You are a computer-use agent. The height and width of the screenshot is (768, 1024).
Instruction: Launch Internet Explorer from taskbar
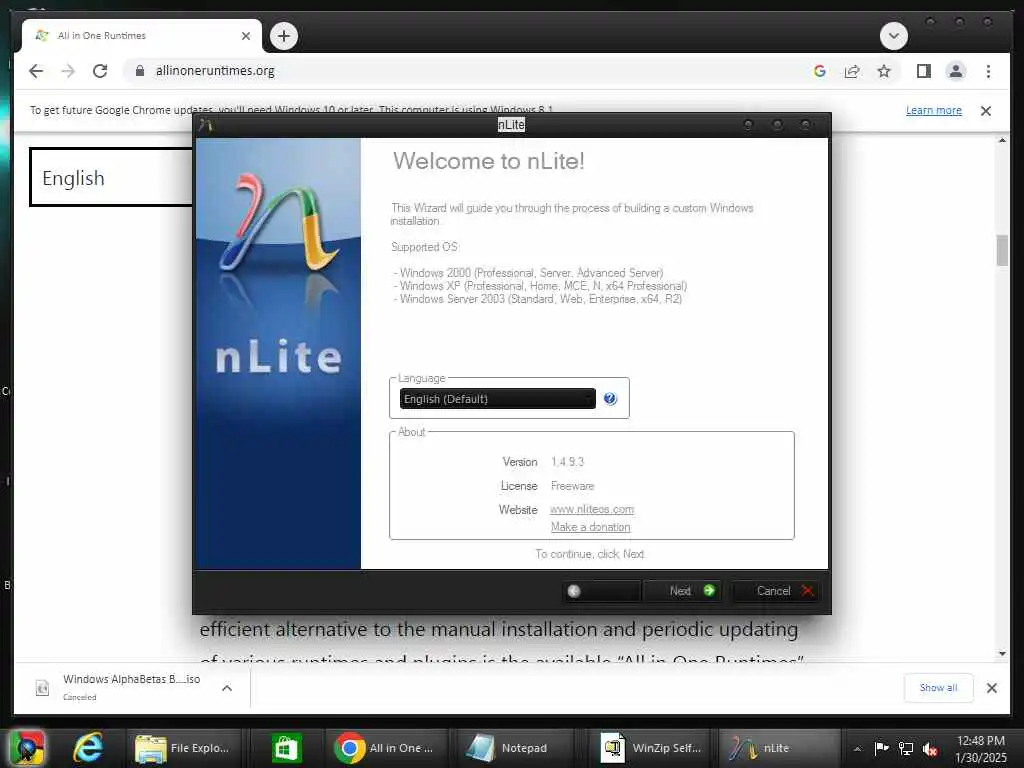[88, 748]
